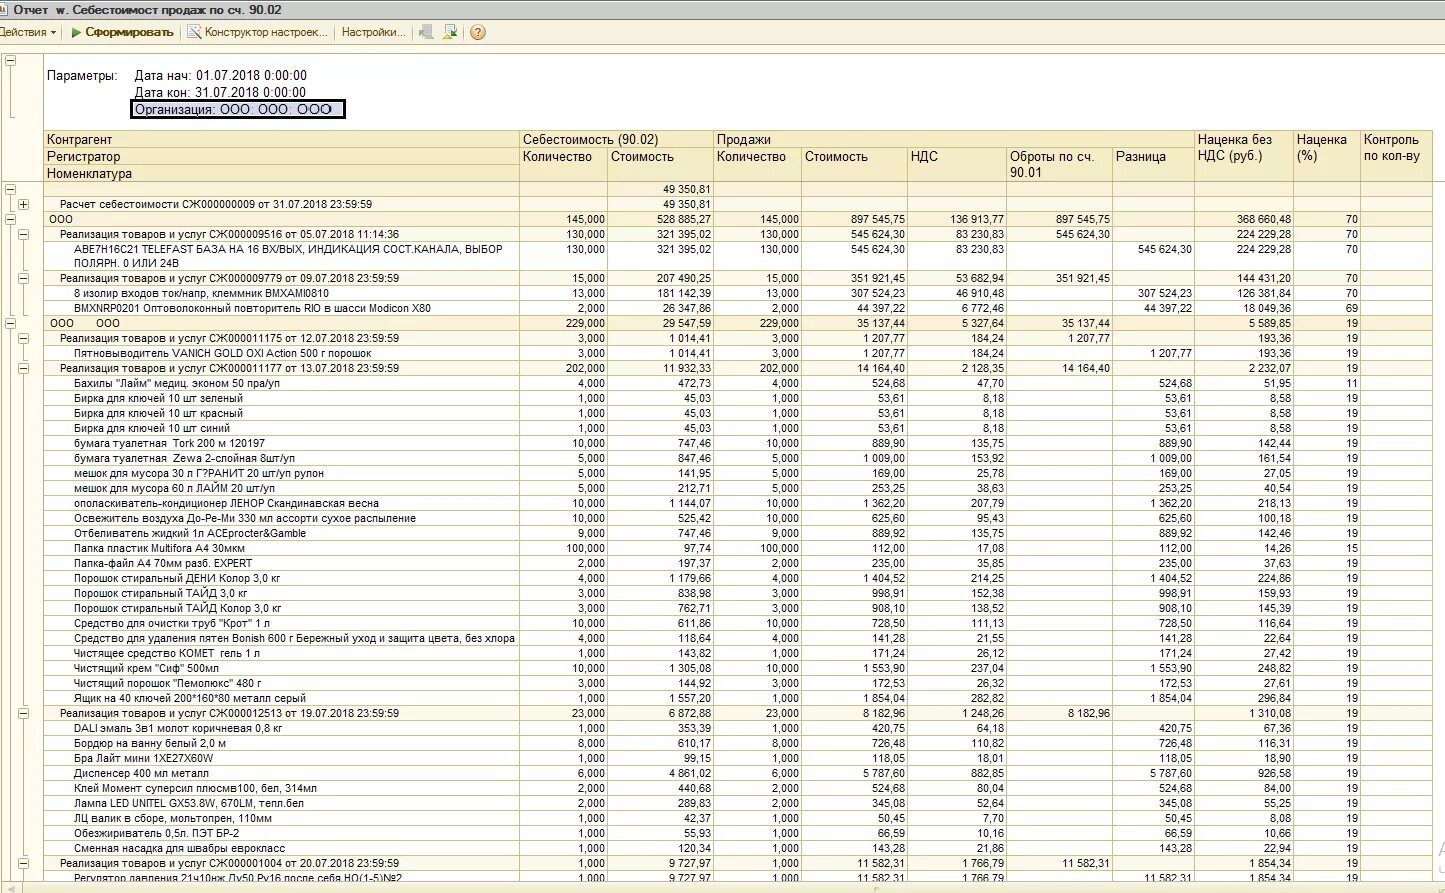This screenshot has height=893, width=1445.
Task: Collapse the first empty counterparty group
Action: click(10, 188)
